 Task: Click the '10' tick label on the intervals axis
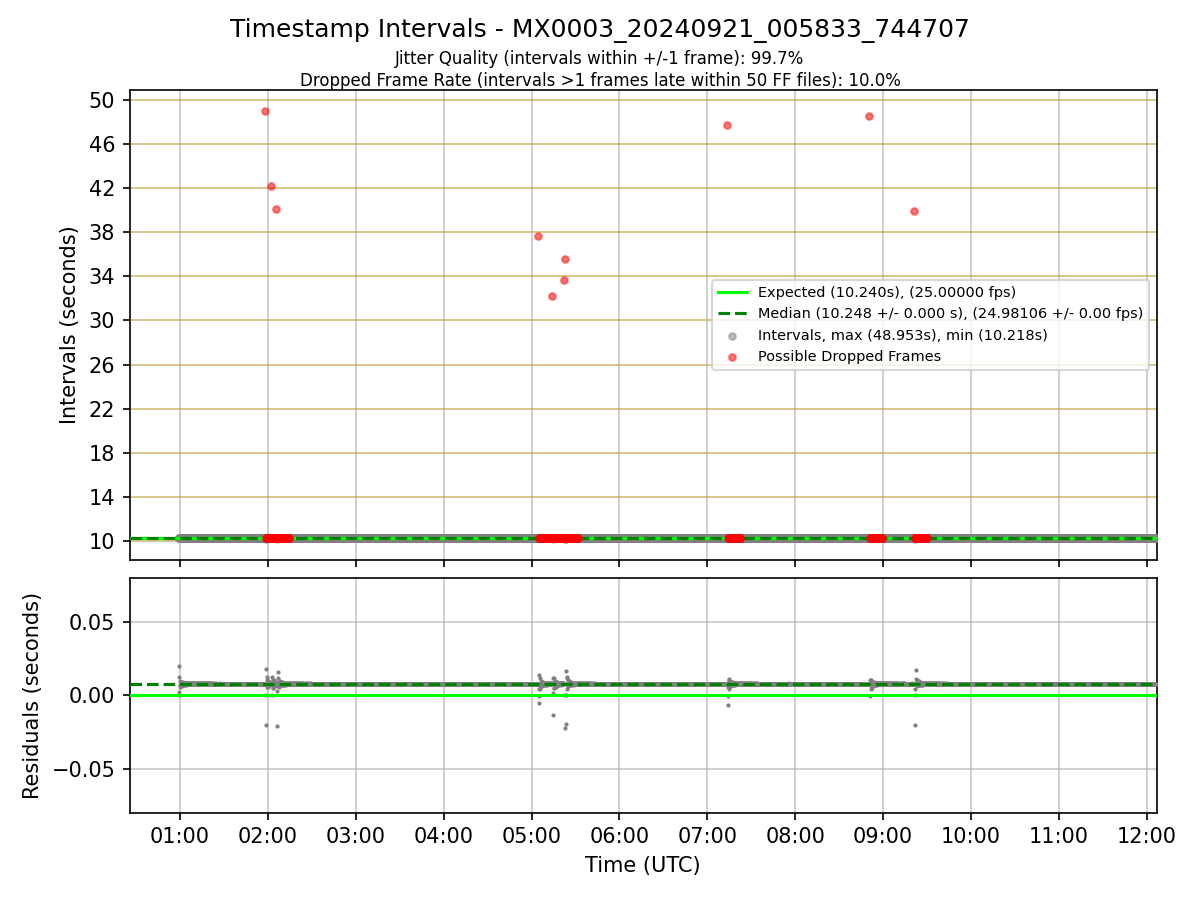point(104,541)
